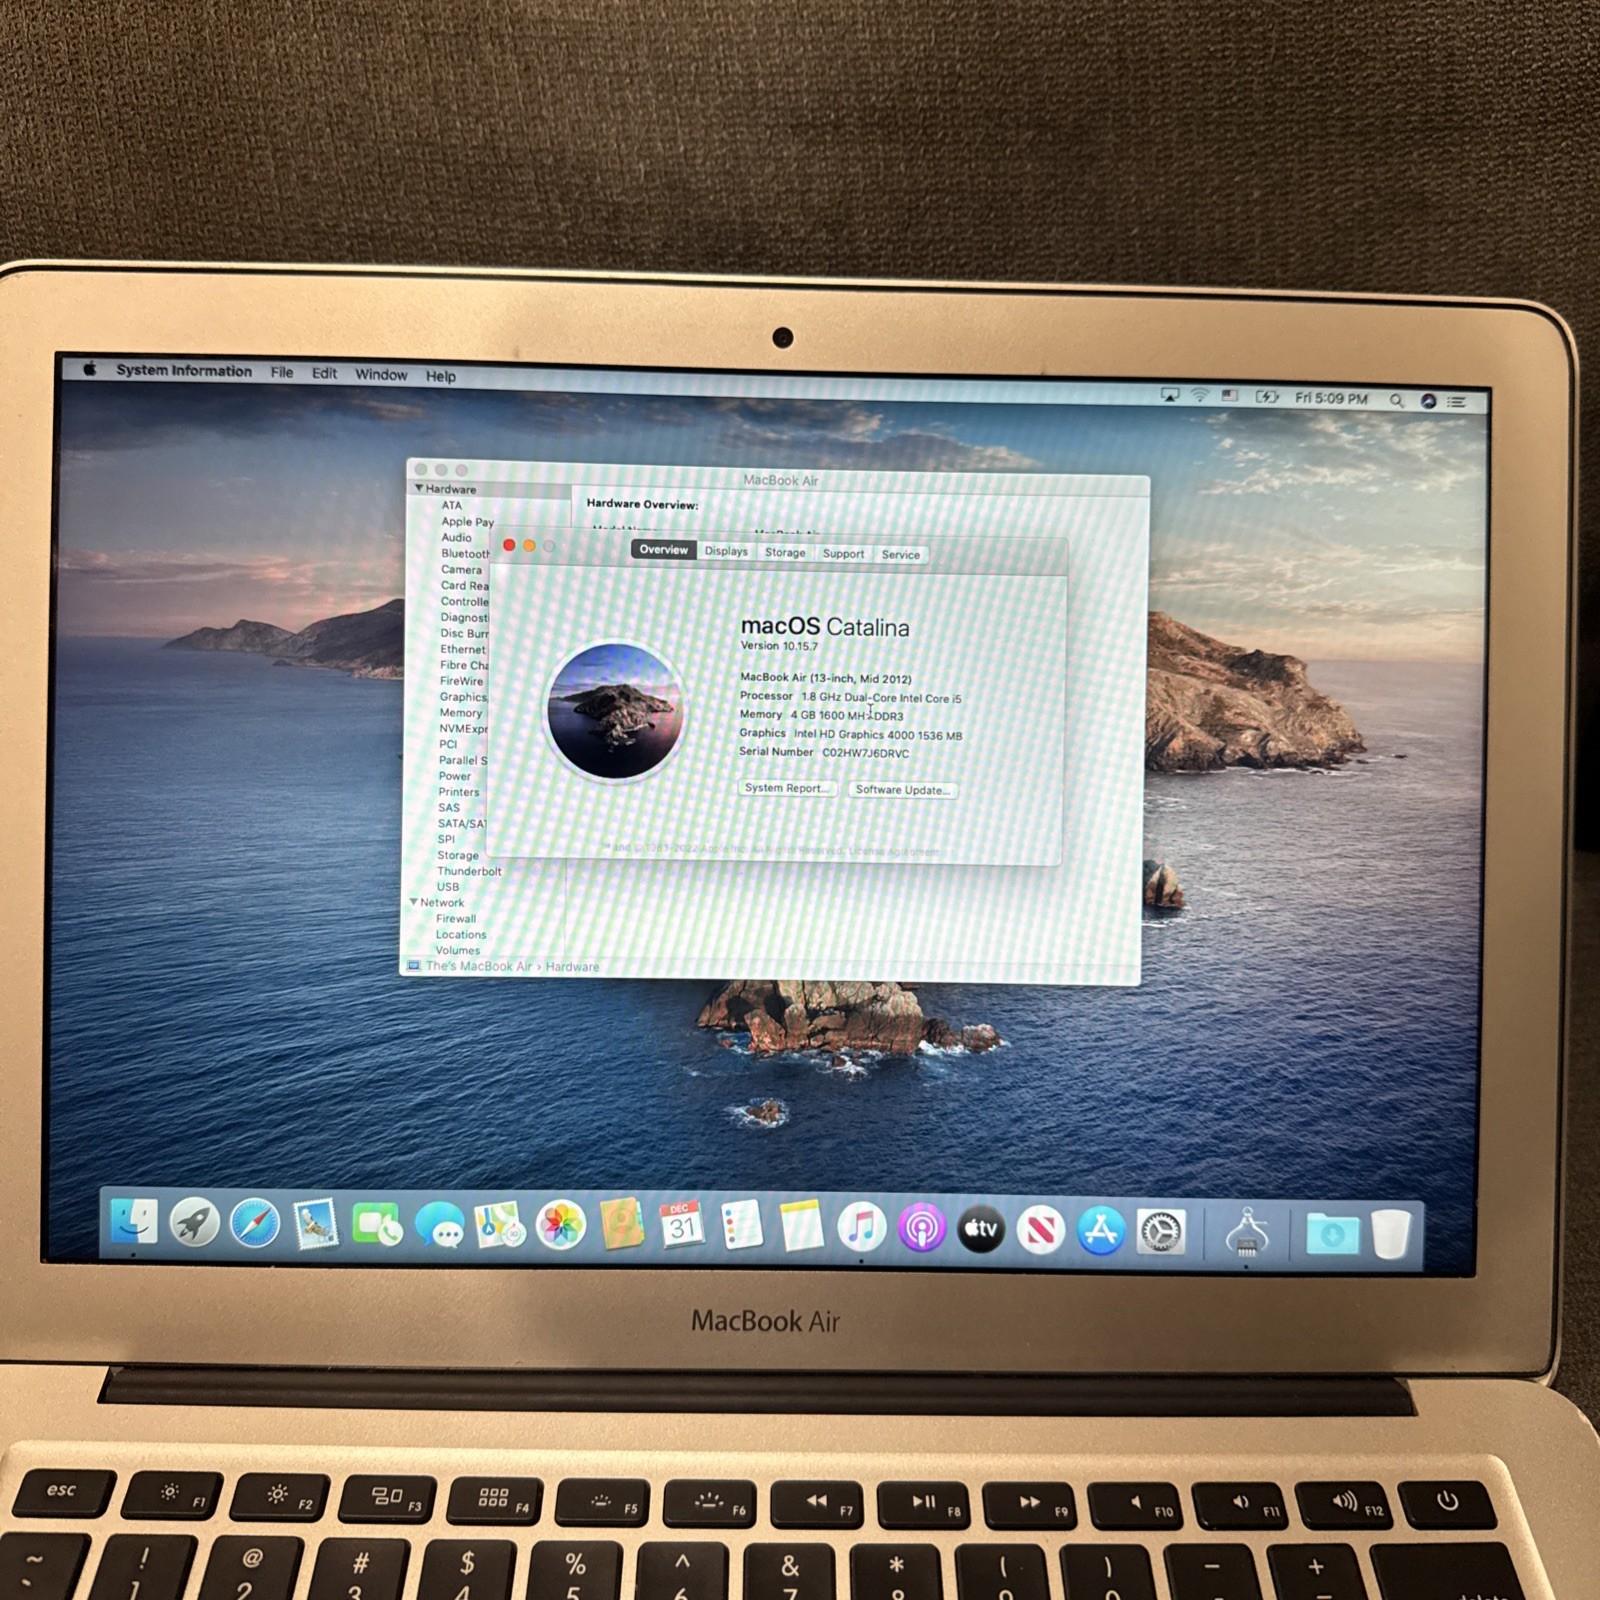This screenshot has height=1600, width=1600.
Task: Activate Siri from the menu bar
Action: 1428,401
